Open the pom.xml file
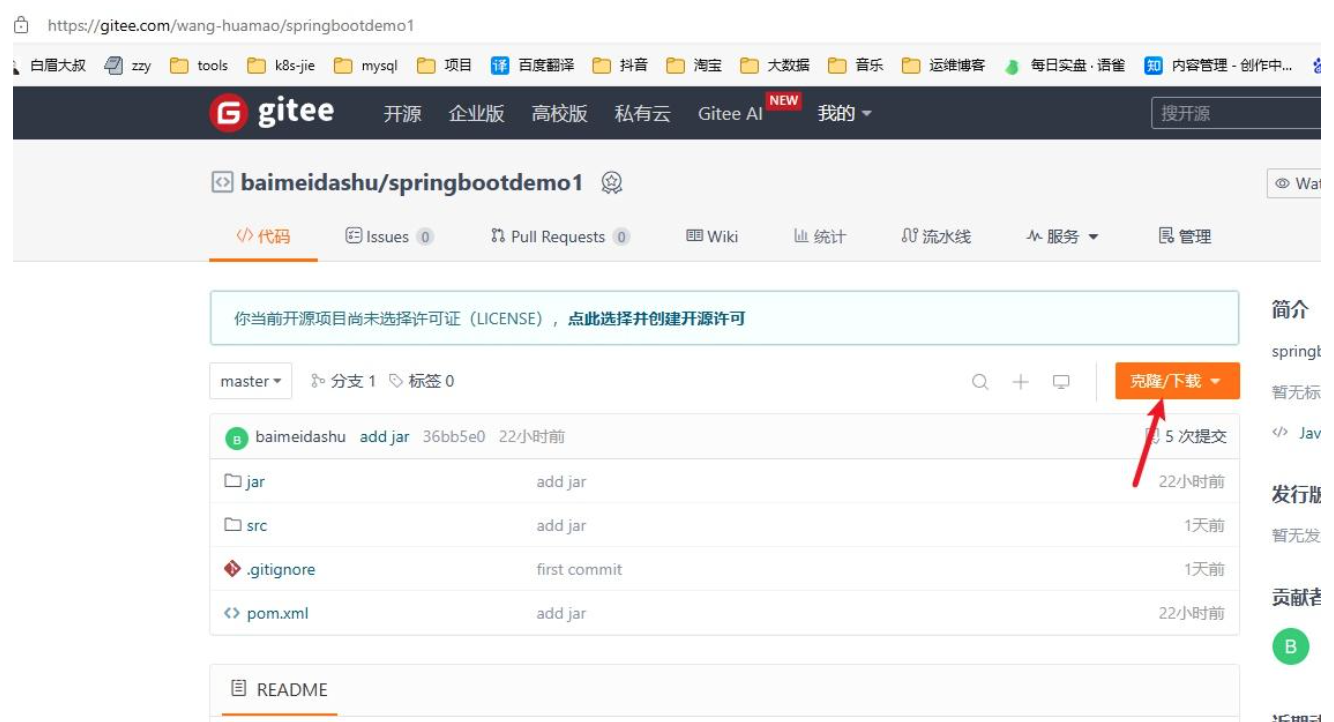 point(278,614)
